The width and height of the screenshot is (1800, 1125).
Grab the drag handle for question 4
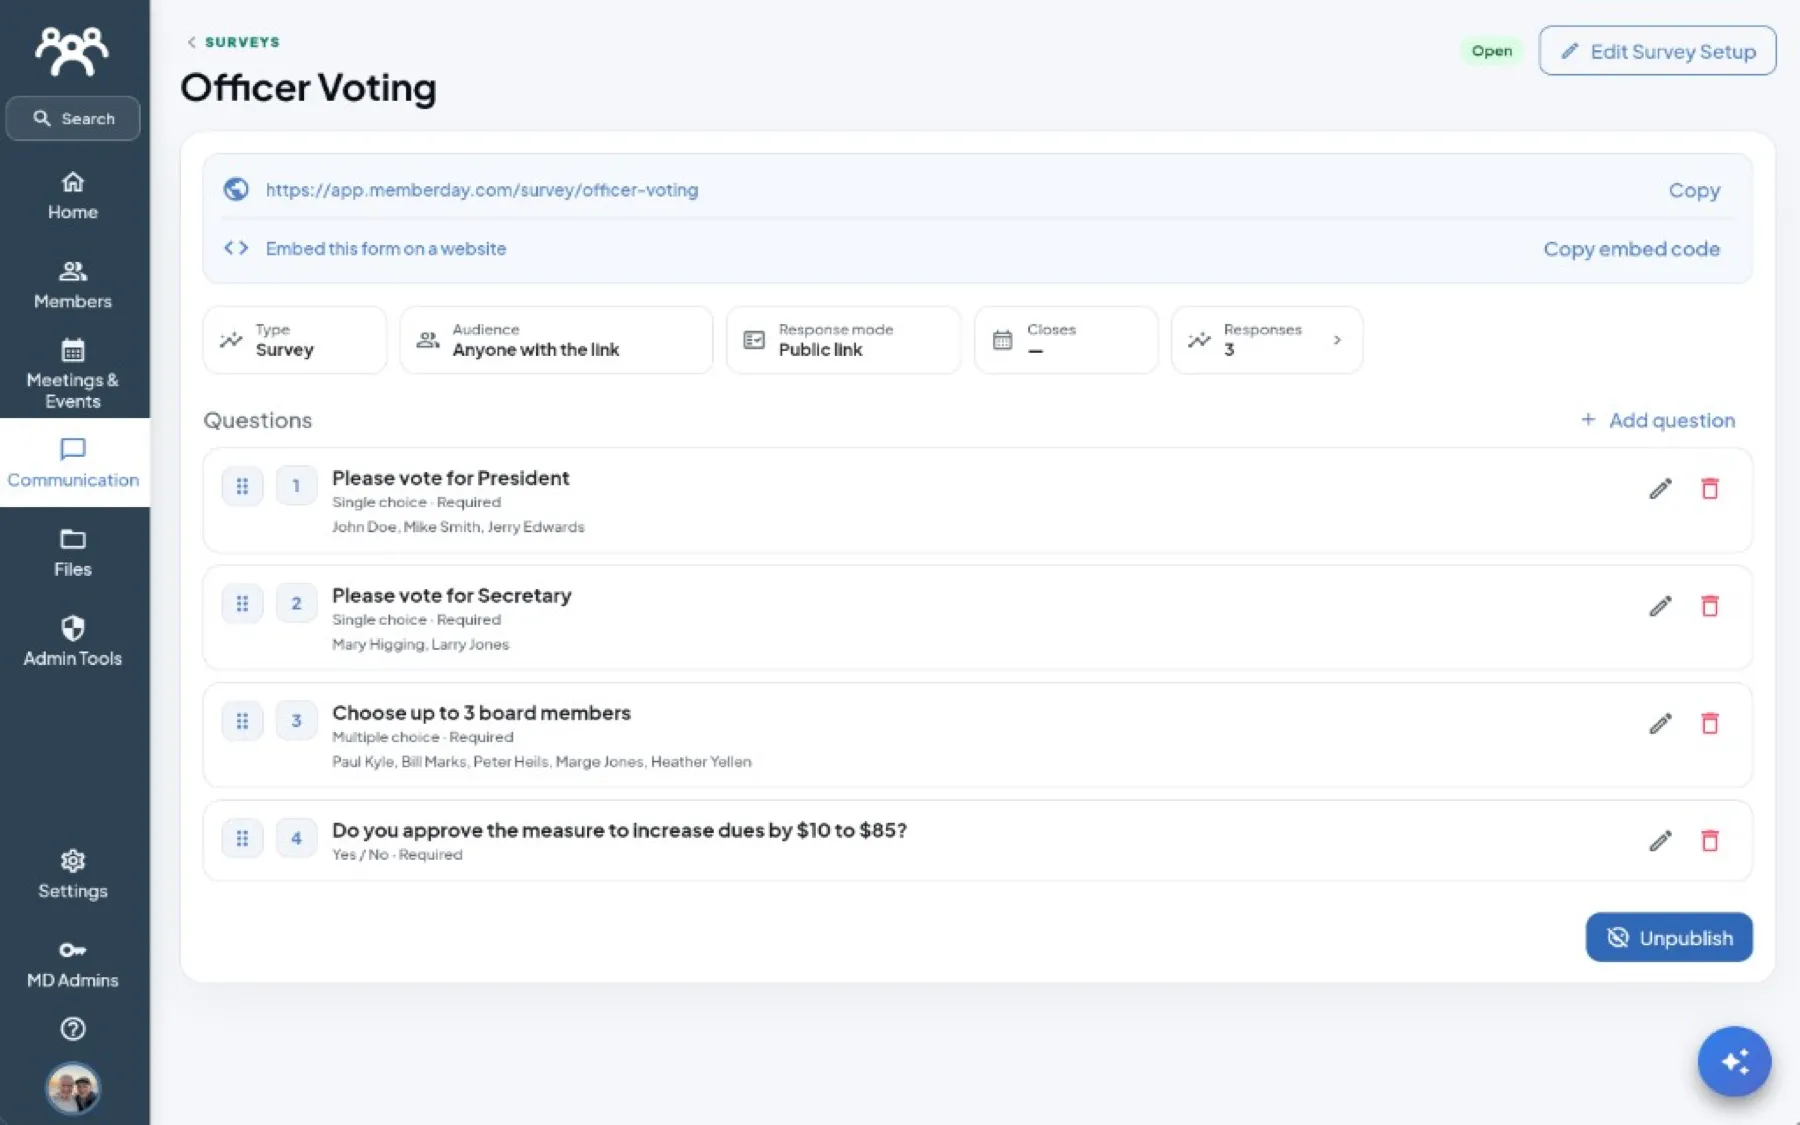pos(242,838)
